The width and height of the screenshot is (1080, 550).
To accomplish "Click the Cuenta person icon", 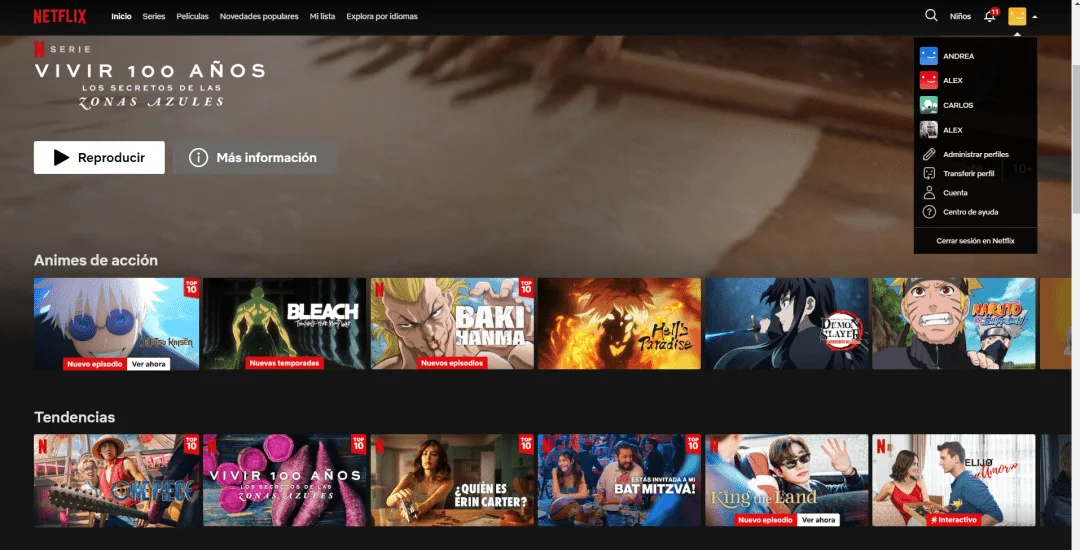I will coord(929,193).
